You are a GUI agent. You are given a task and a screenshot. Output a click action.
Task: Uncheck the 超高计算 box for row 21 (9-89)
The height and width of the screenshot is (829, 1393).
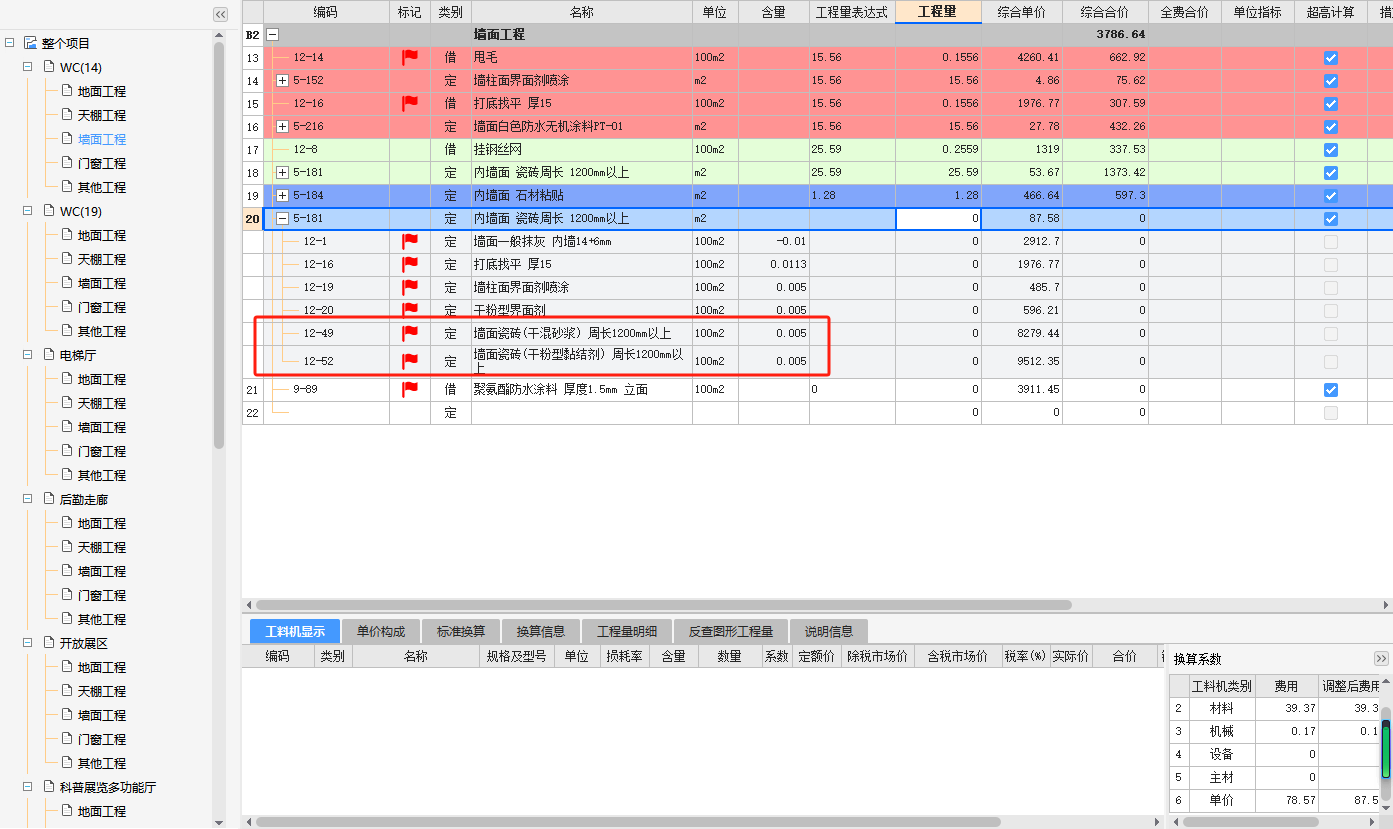1330,390
